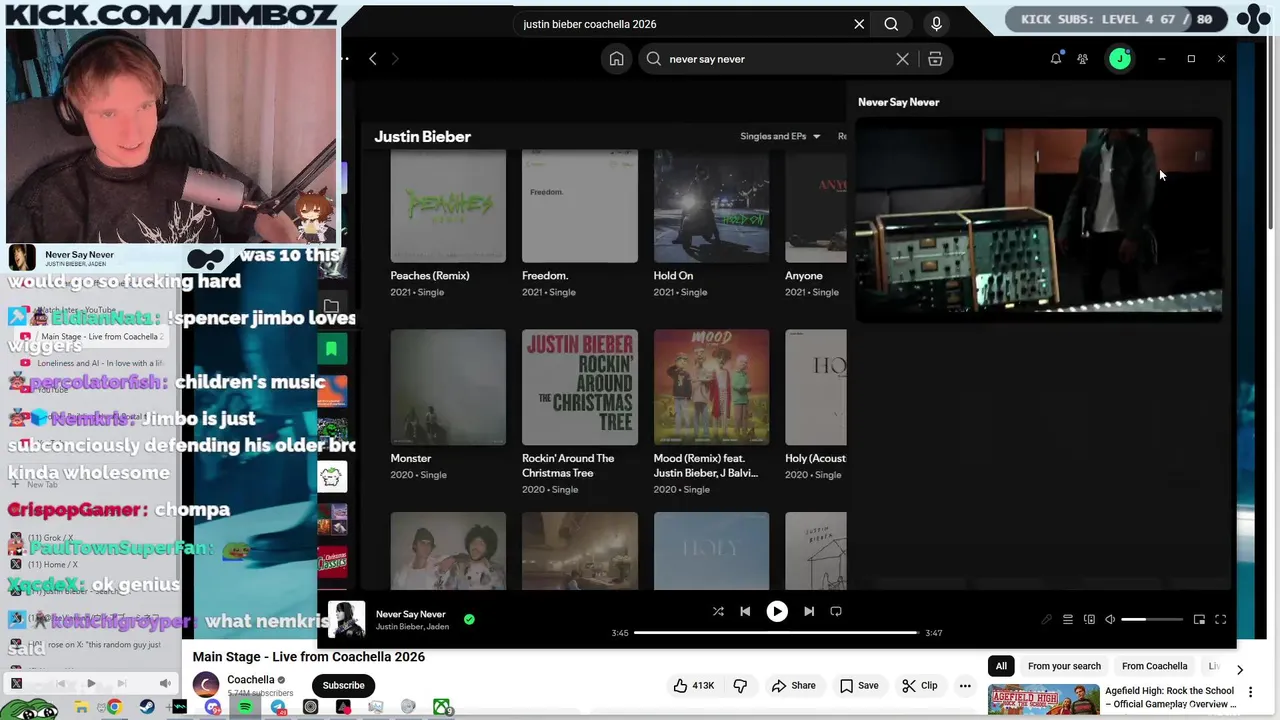Image resolution: width=1280 pixels, height=720 pixels.
Task: Open the Xbox app from the taskbar
Action: pyautogui.click(x=441, y=707)
